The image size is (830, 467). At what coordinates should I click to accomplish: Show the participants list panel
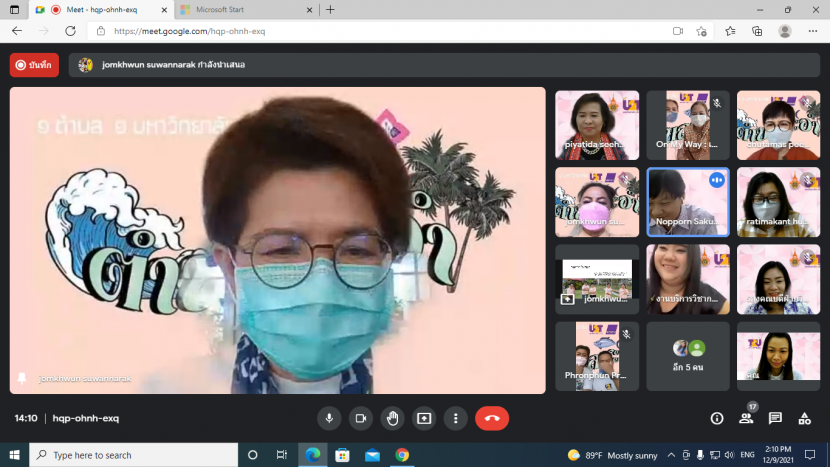[746, 419]
